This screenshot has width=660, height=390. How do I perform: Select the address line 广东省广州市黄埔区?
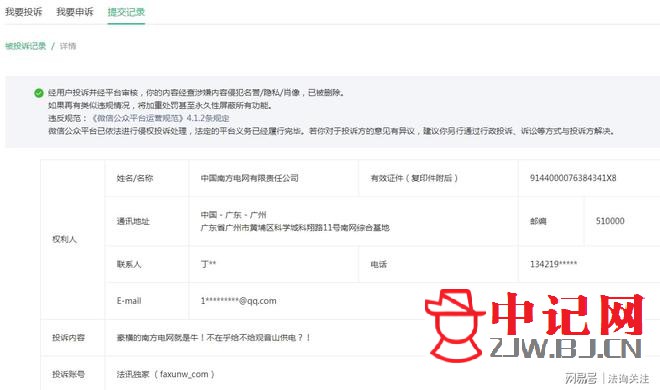pos(295,228)
